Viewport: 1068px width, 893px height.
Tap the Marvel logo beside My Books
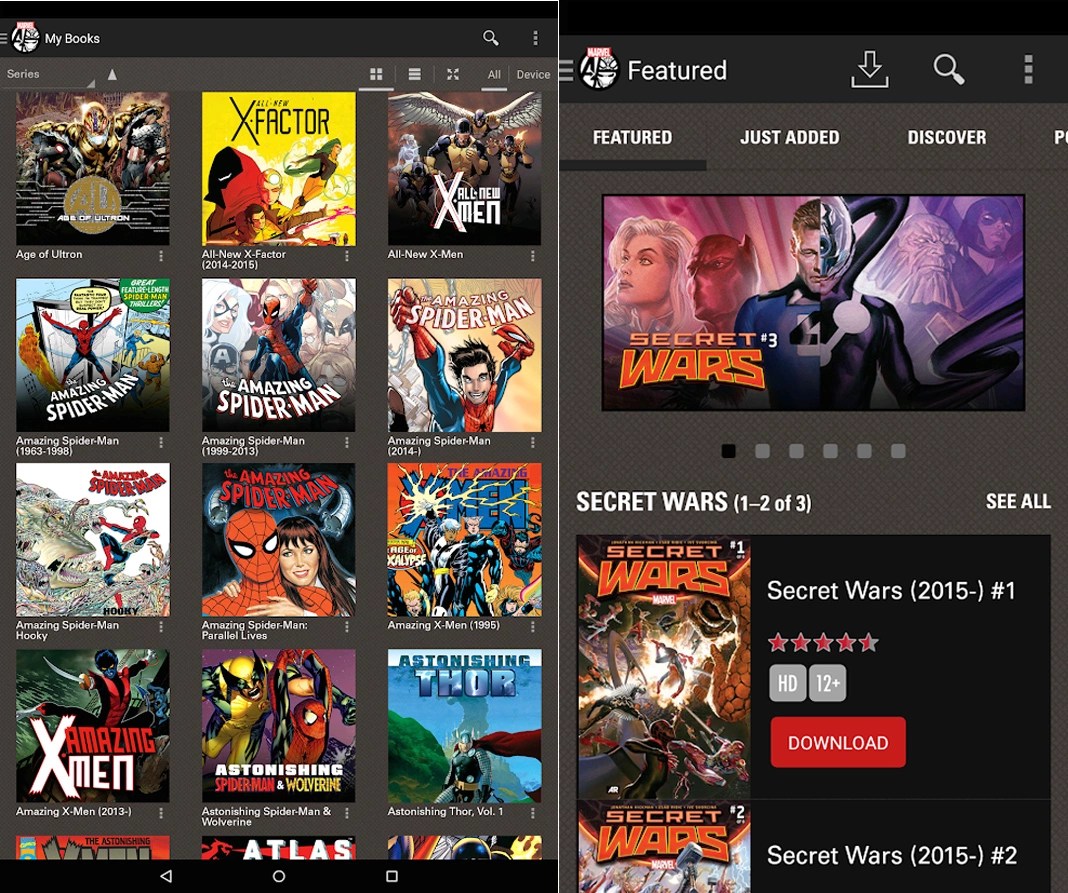pos(25,38)
